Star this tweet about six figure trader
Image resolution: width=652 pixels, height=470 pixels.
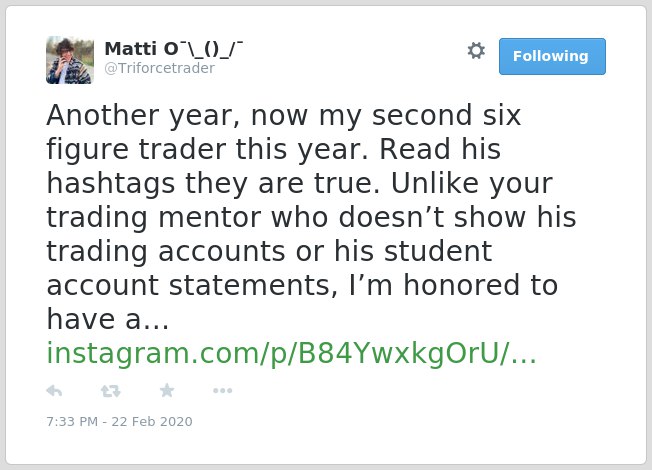[x=167, y=390]
